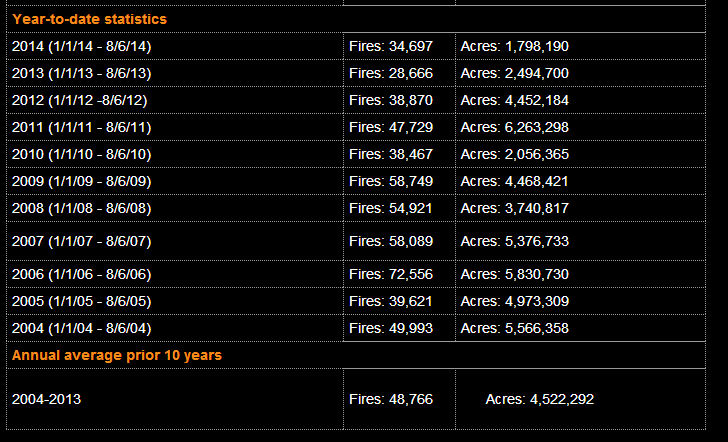Click the Year-to-date statistics heading

[x=89, y=19]
